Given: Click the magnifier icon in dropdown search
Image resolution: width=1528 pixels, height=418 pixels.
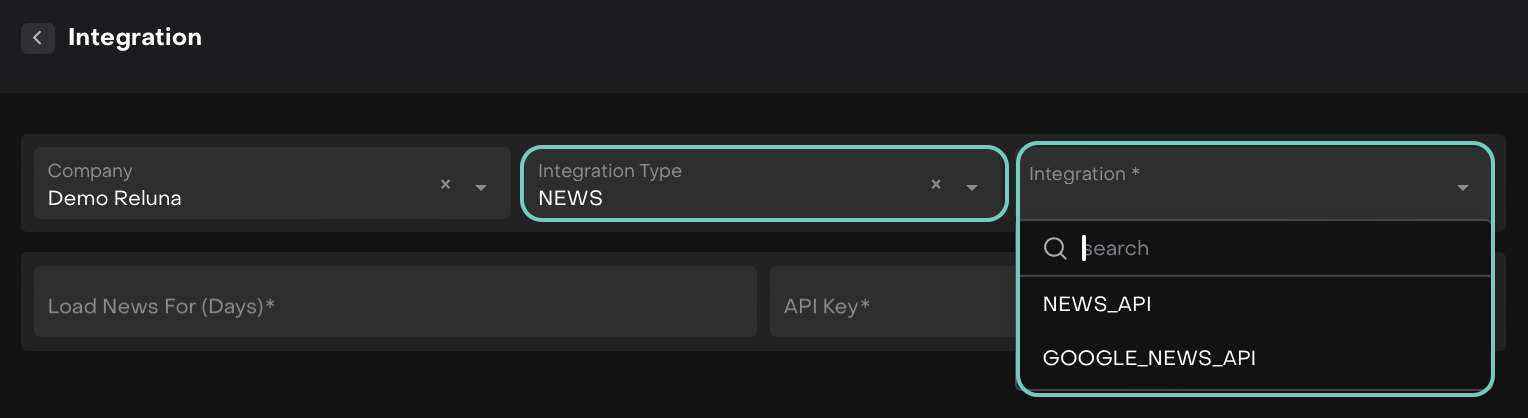Looking at the screenshot, I should coord(1055,248).
